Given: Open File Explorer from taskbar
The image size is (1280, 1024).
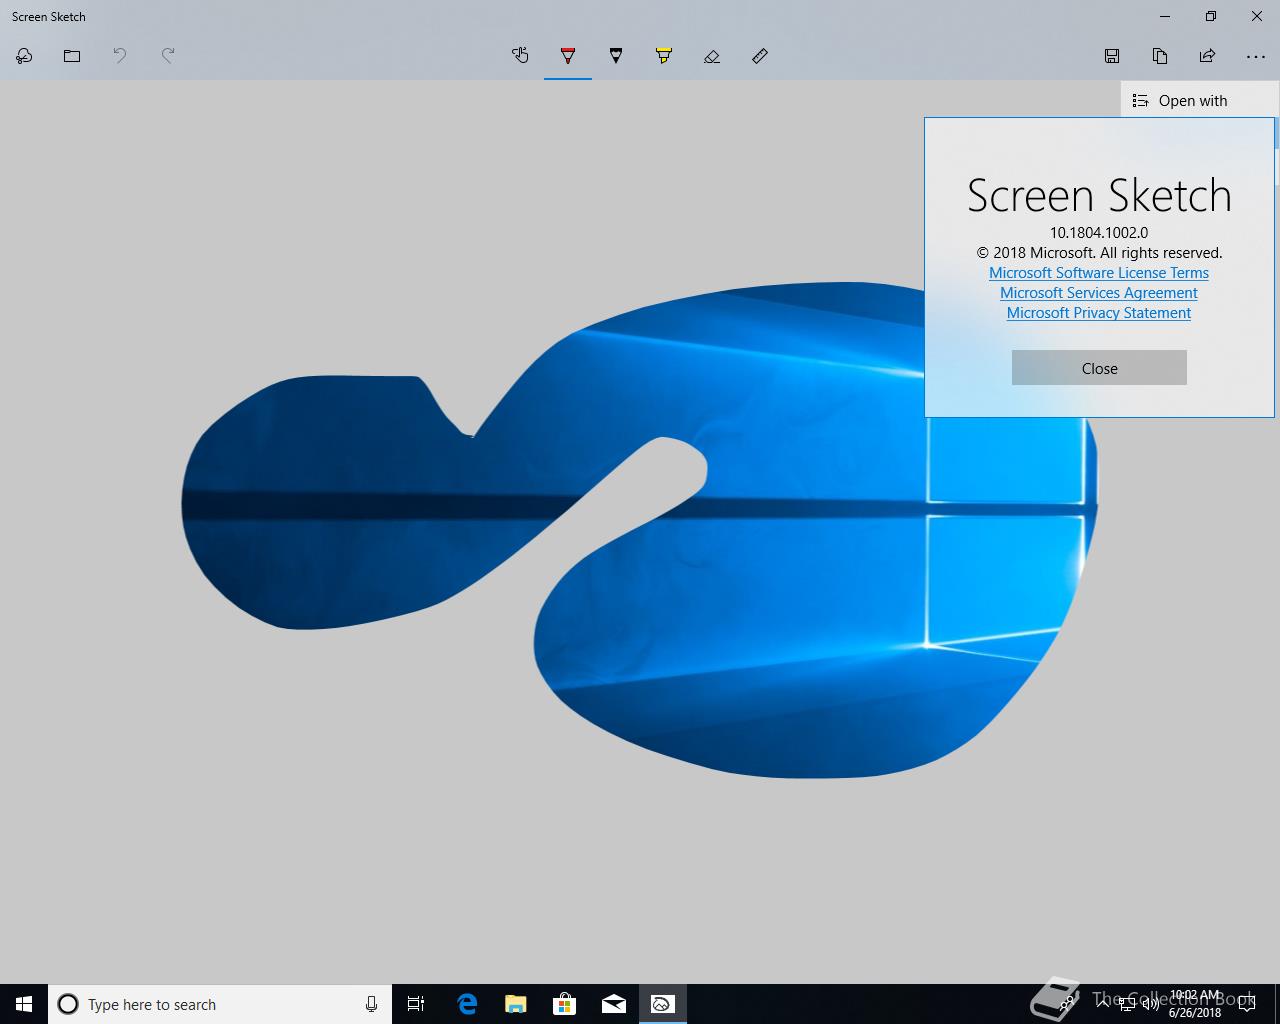Looking at the screenshot, I should (516, 1004).
